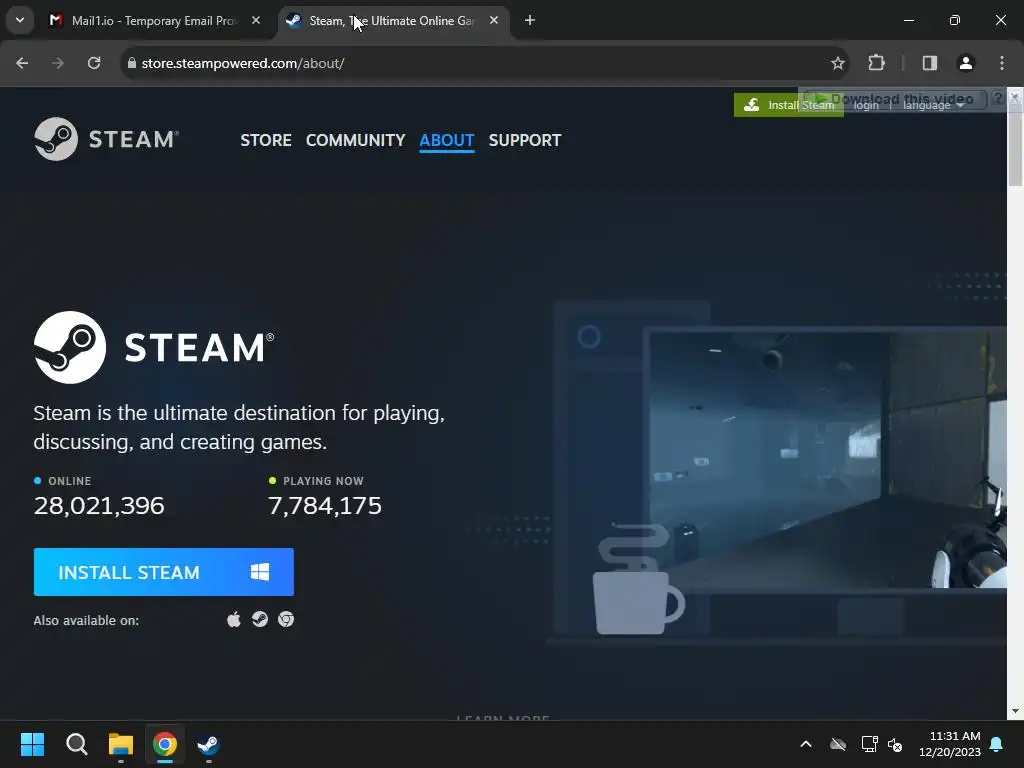Select the ABOUT navigation item

[447, 140]
